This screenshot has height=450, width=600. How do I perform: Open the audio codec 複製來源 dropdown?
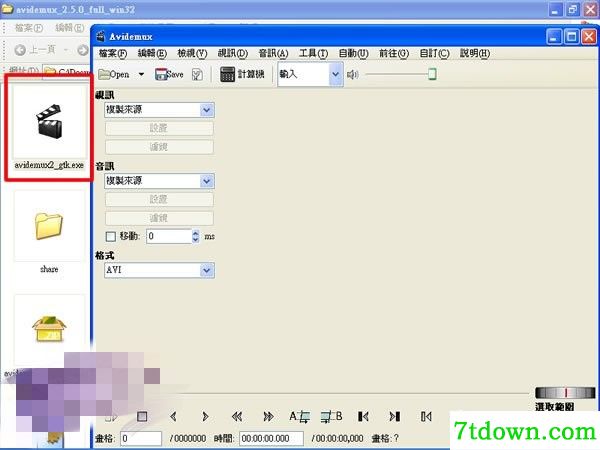tap(159, 181)
